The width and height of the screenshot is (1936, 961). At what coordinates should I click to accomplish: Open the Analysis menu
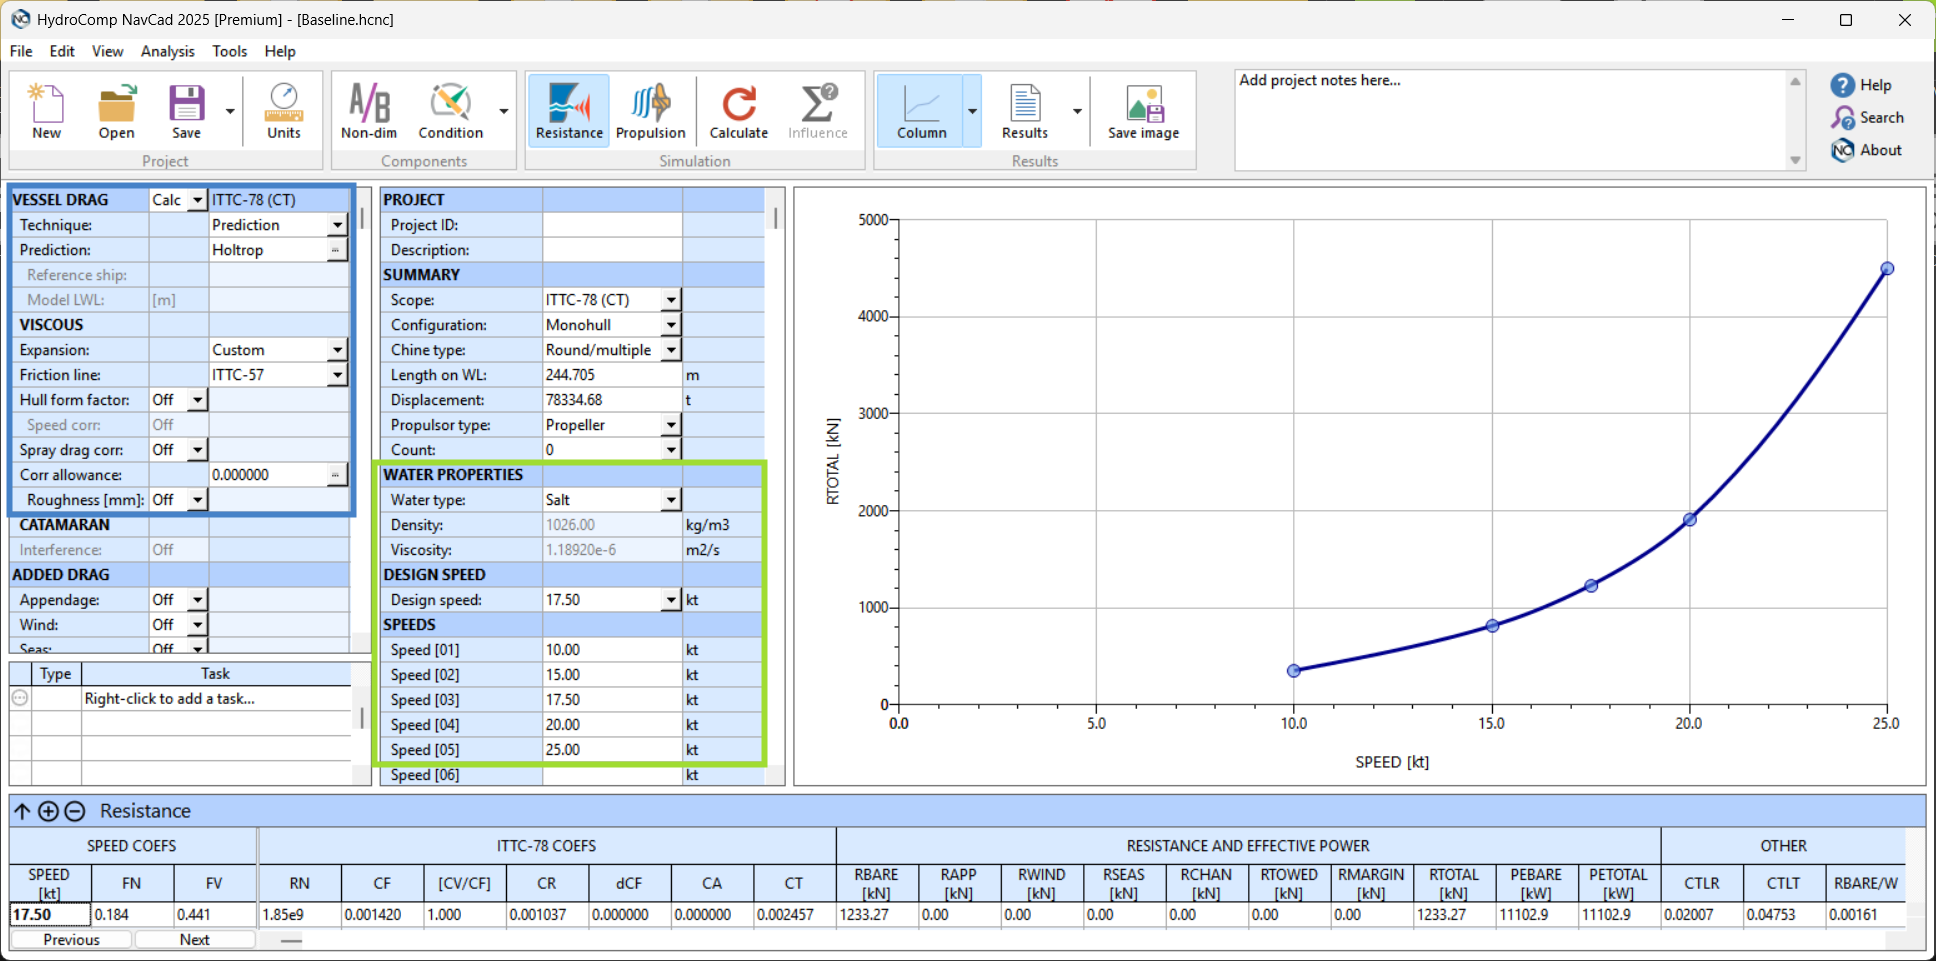tap(167, 51)
